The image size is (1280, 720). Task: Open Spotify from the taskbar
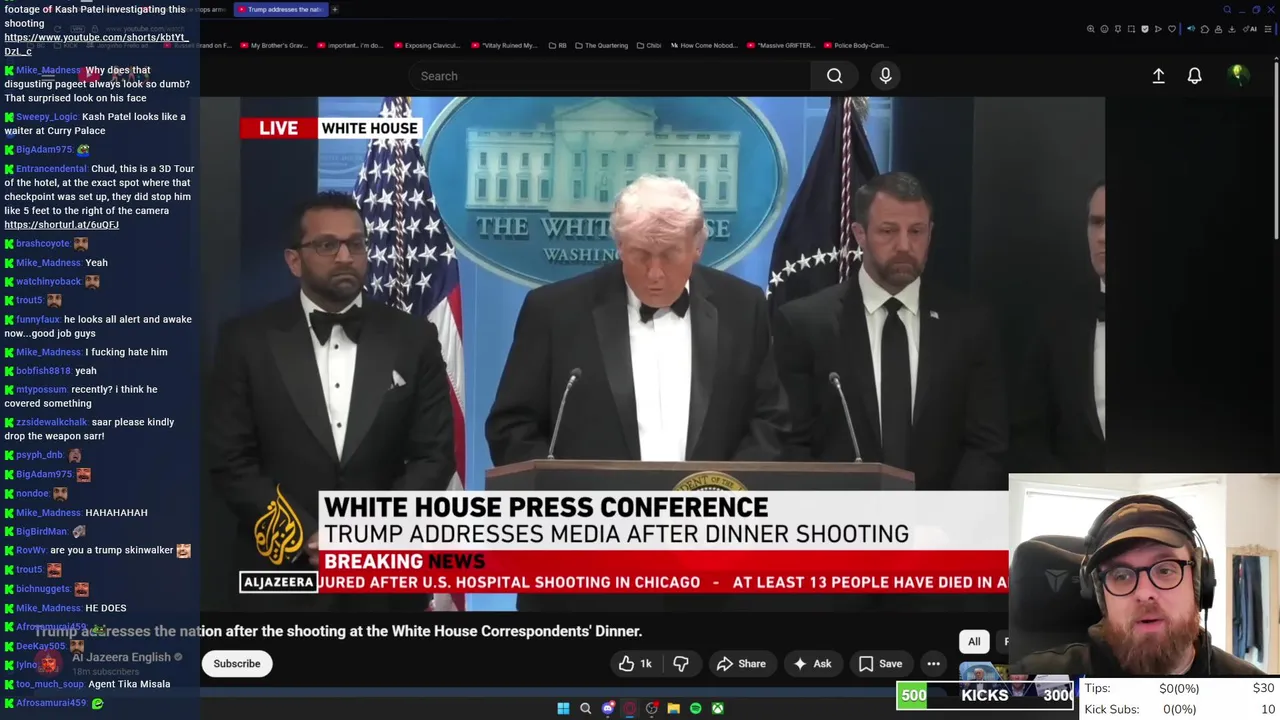(x=695, y=708)
